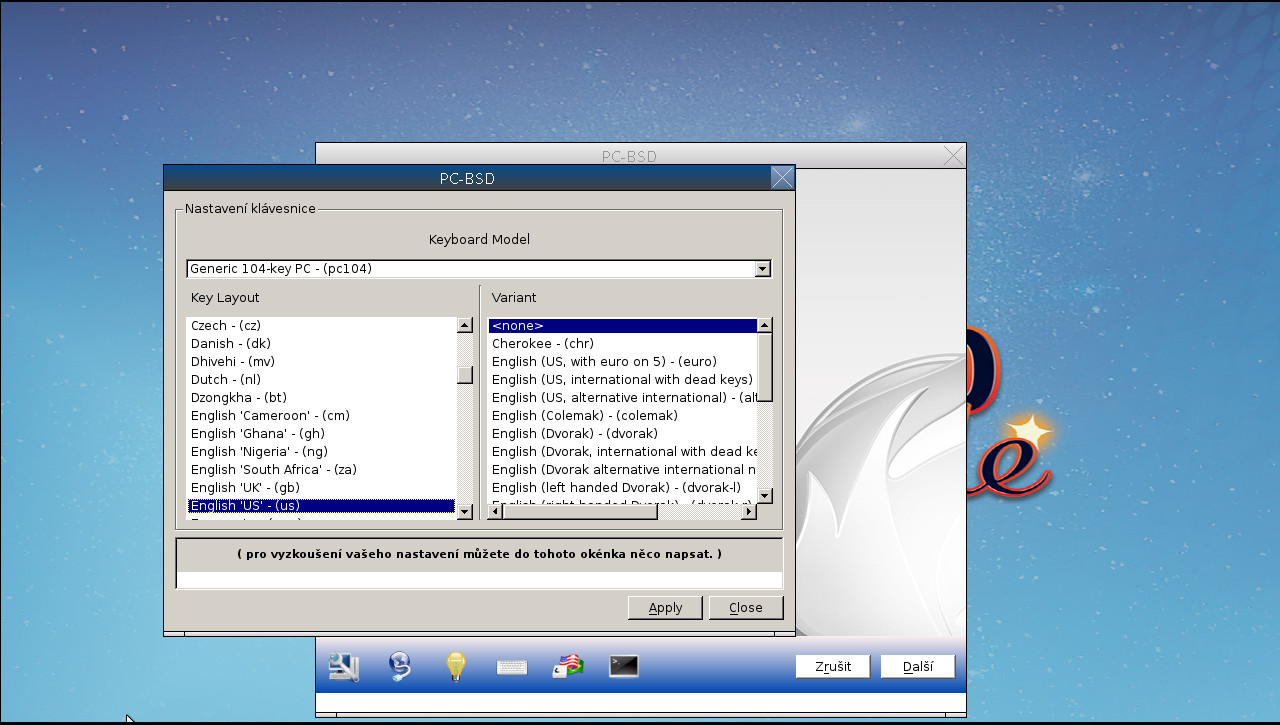Viewport: 1280px width, 725px height.
Task: Click the language flags localization icon
Action: pos(567,666)
